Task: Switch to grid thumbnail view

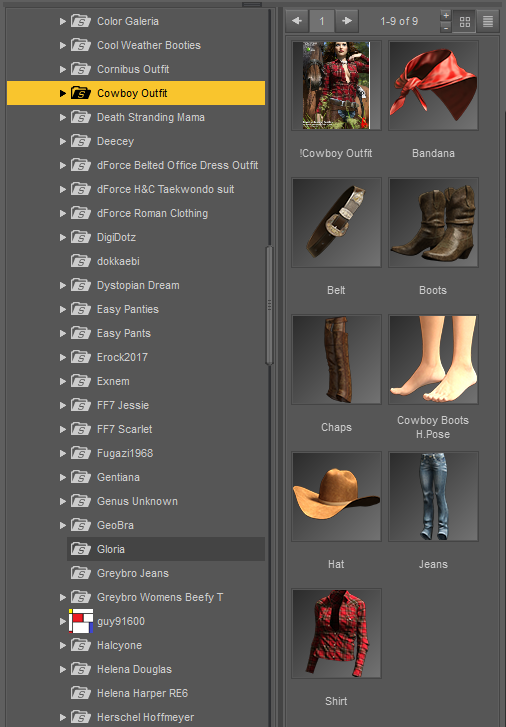Action: pyautogui.click(x=464, y=21)
